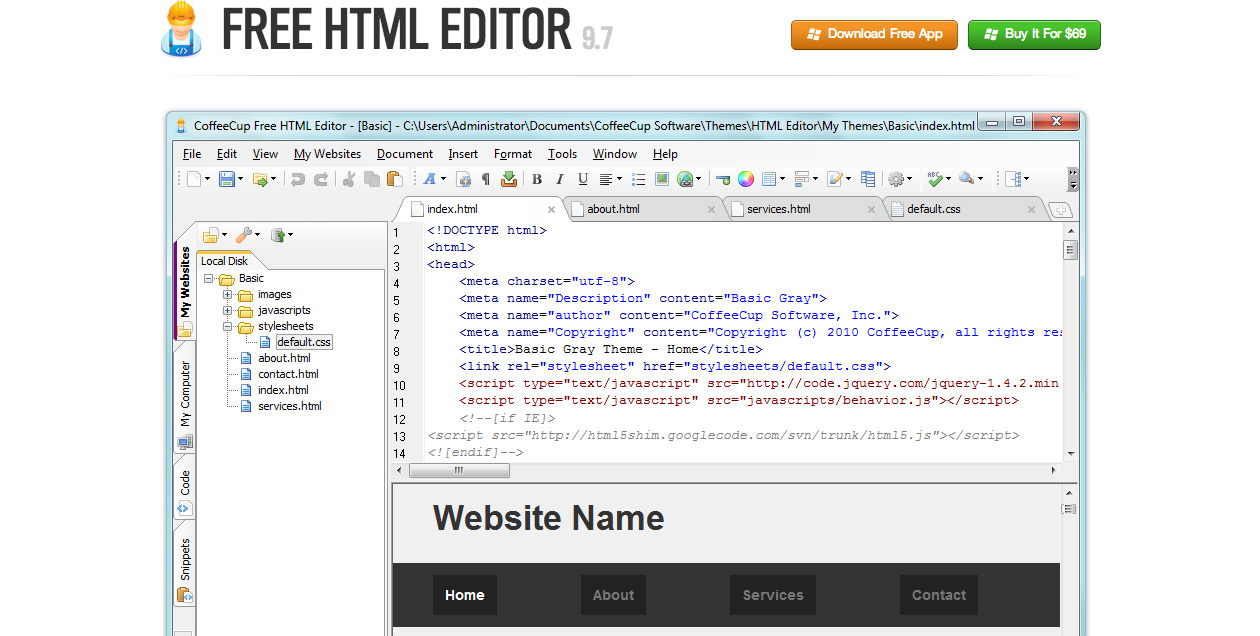Click the bulleted list icon
The height and width of the screenshot is (636, 1260).
638,179
